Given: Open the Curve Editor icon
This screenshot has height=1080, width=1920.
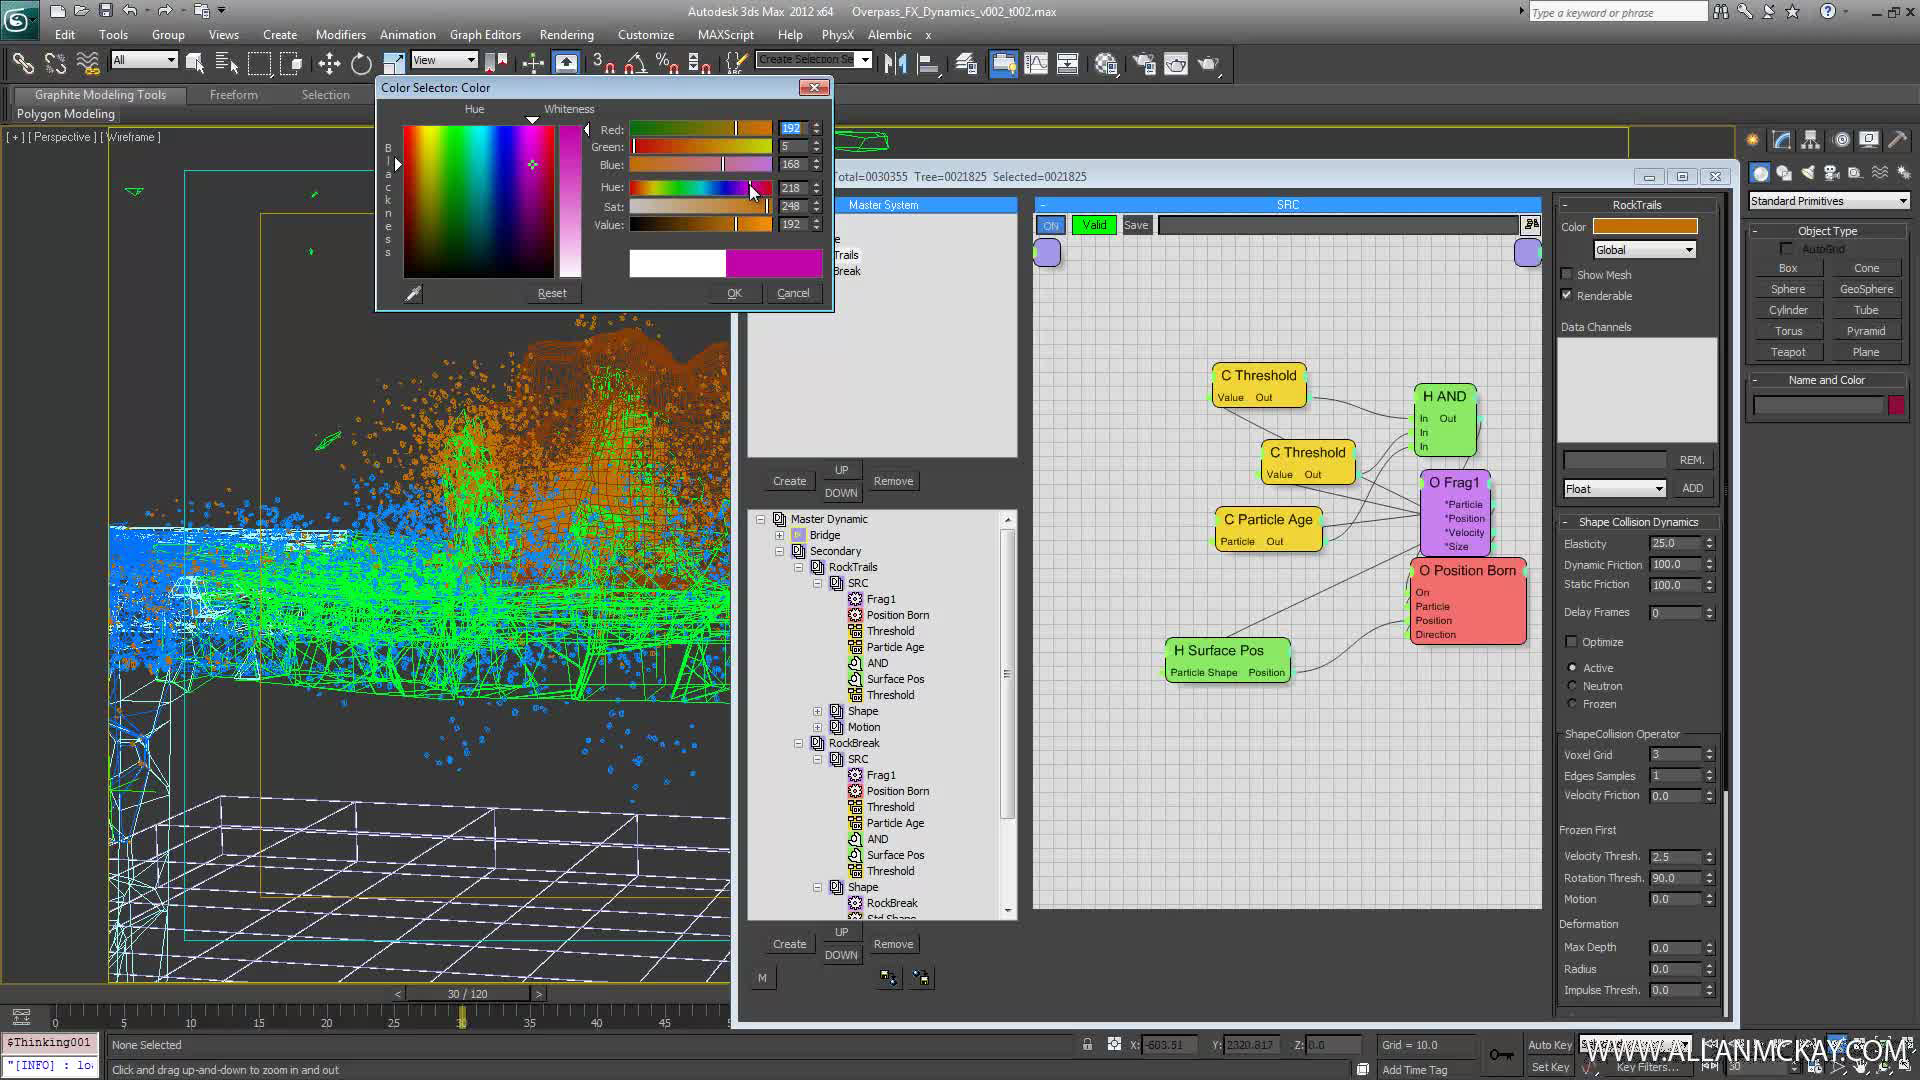Looking at the screenshot, I should click(1036, 63).
